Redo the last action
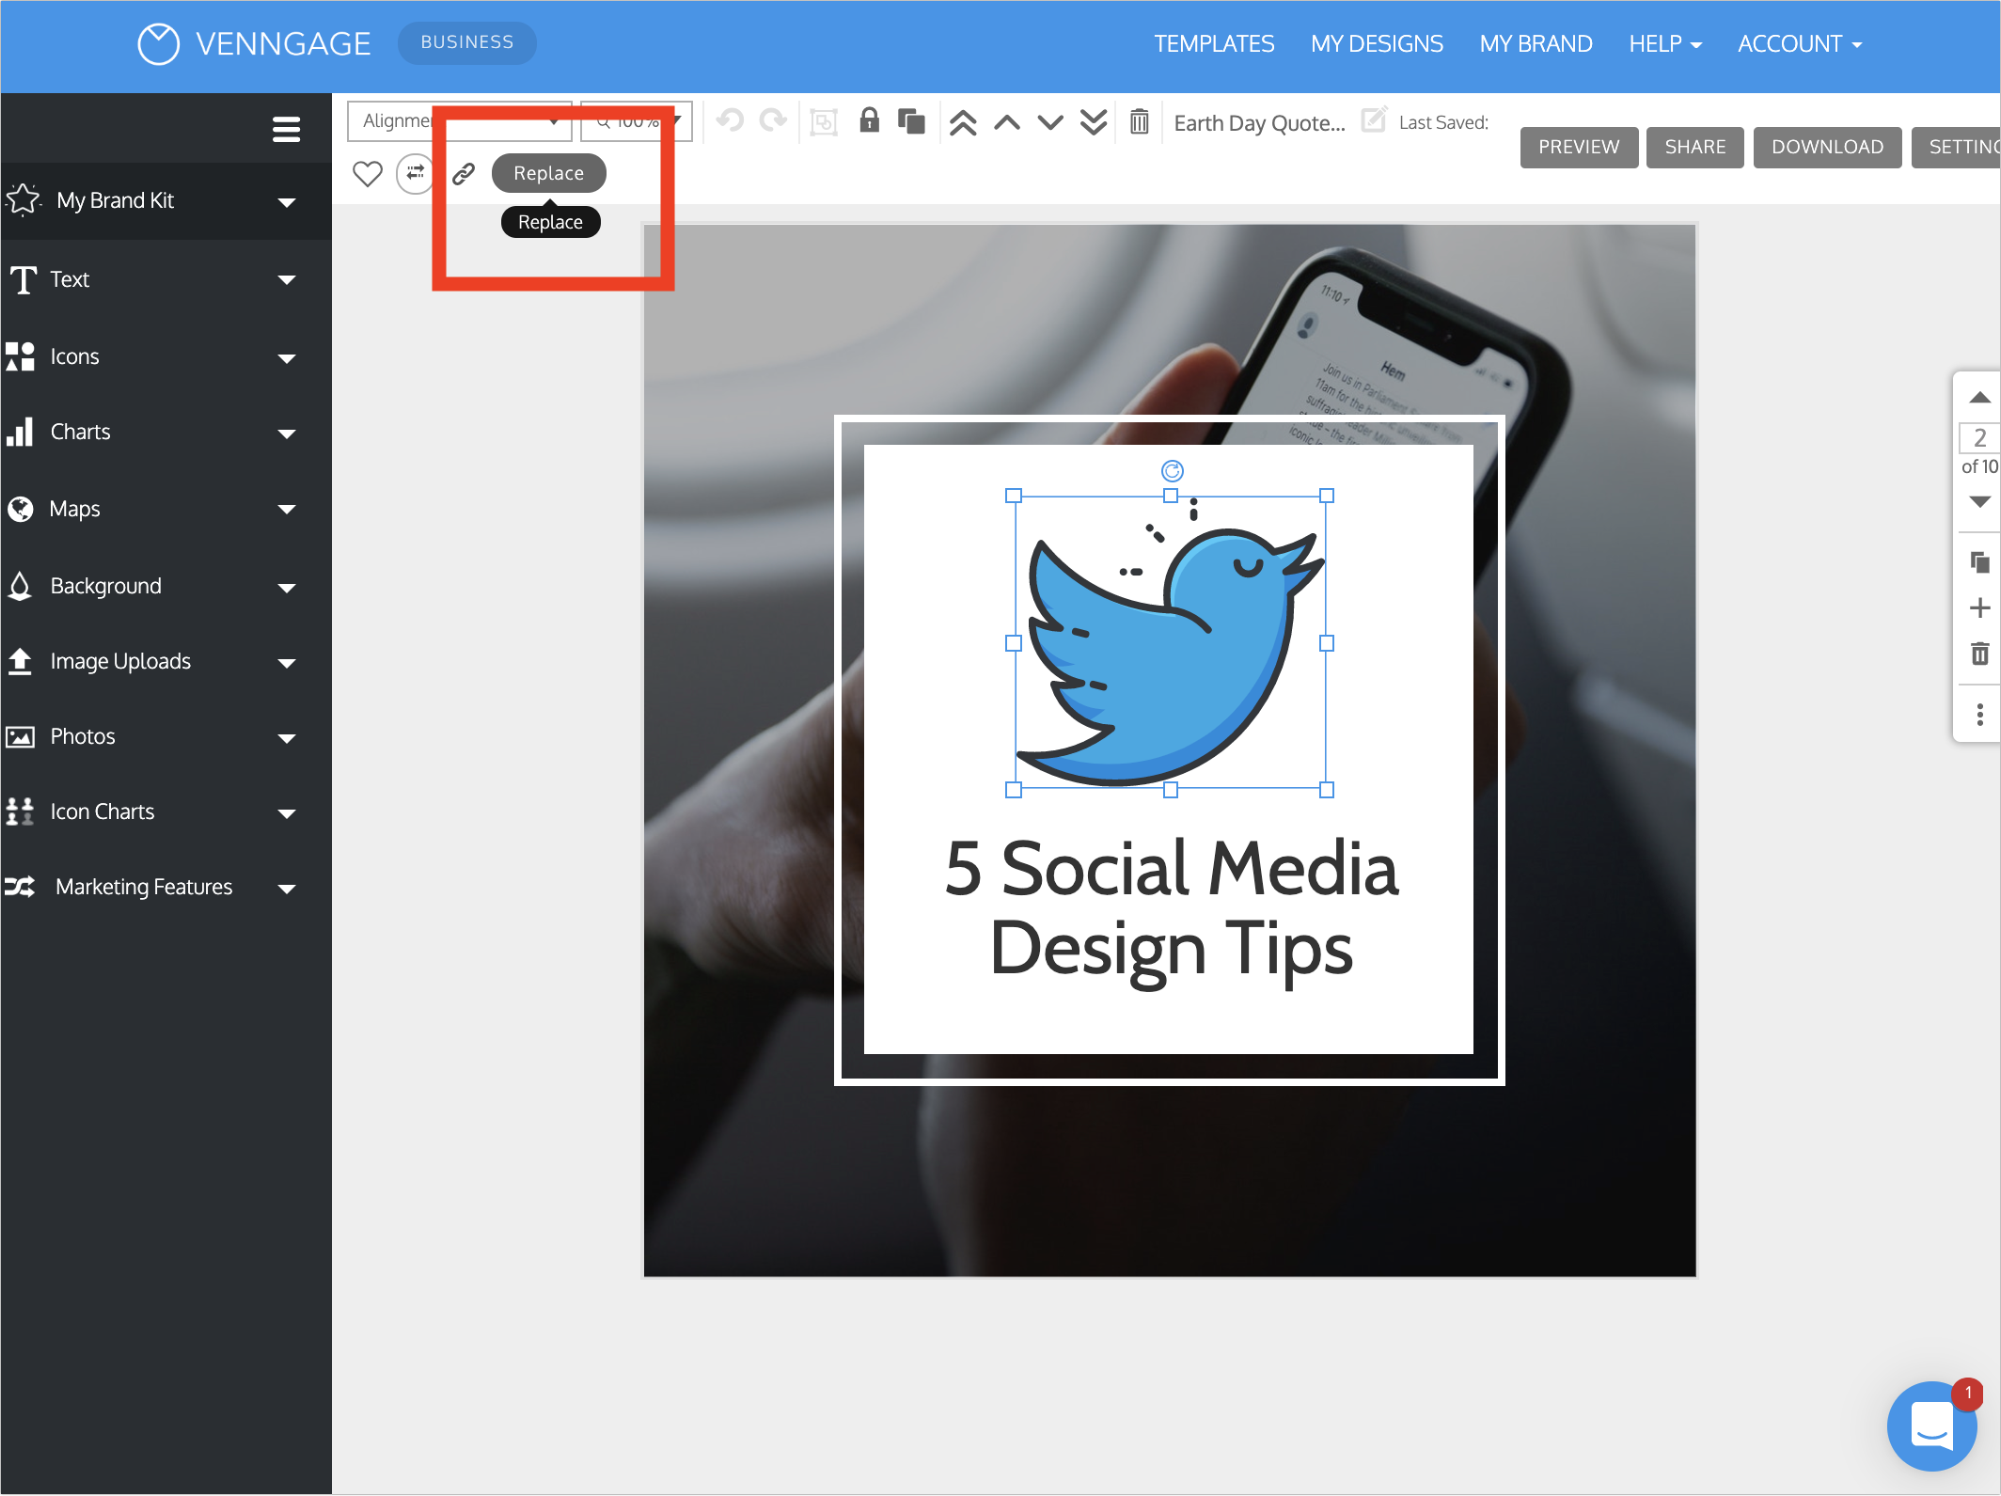Image resolution: width=2001 pixels, height=1496 pixels. [773, 121]
